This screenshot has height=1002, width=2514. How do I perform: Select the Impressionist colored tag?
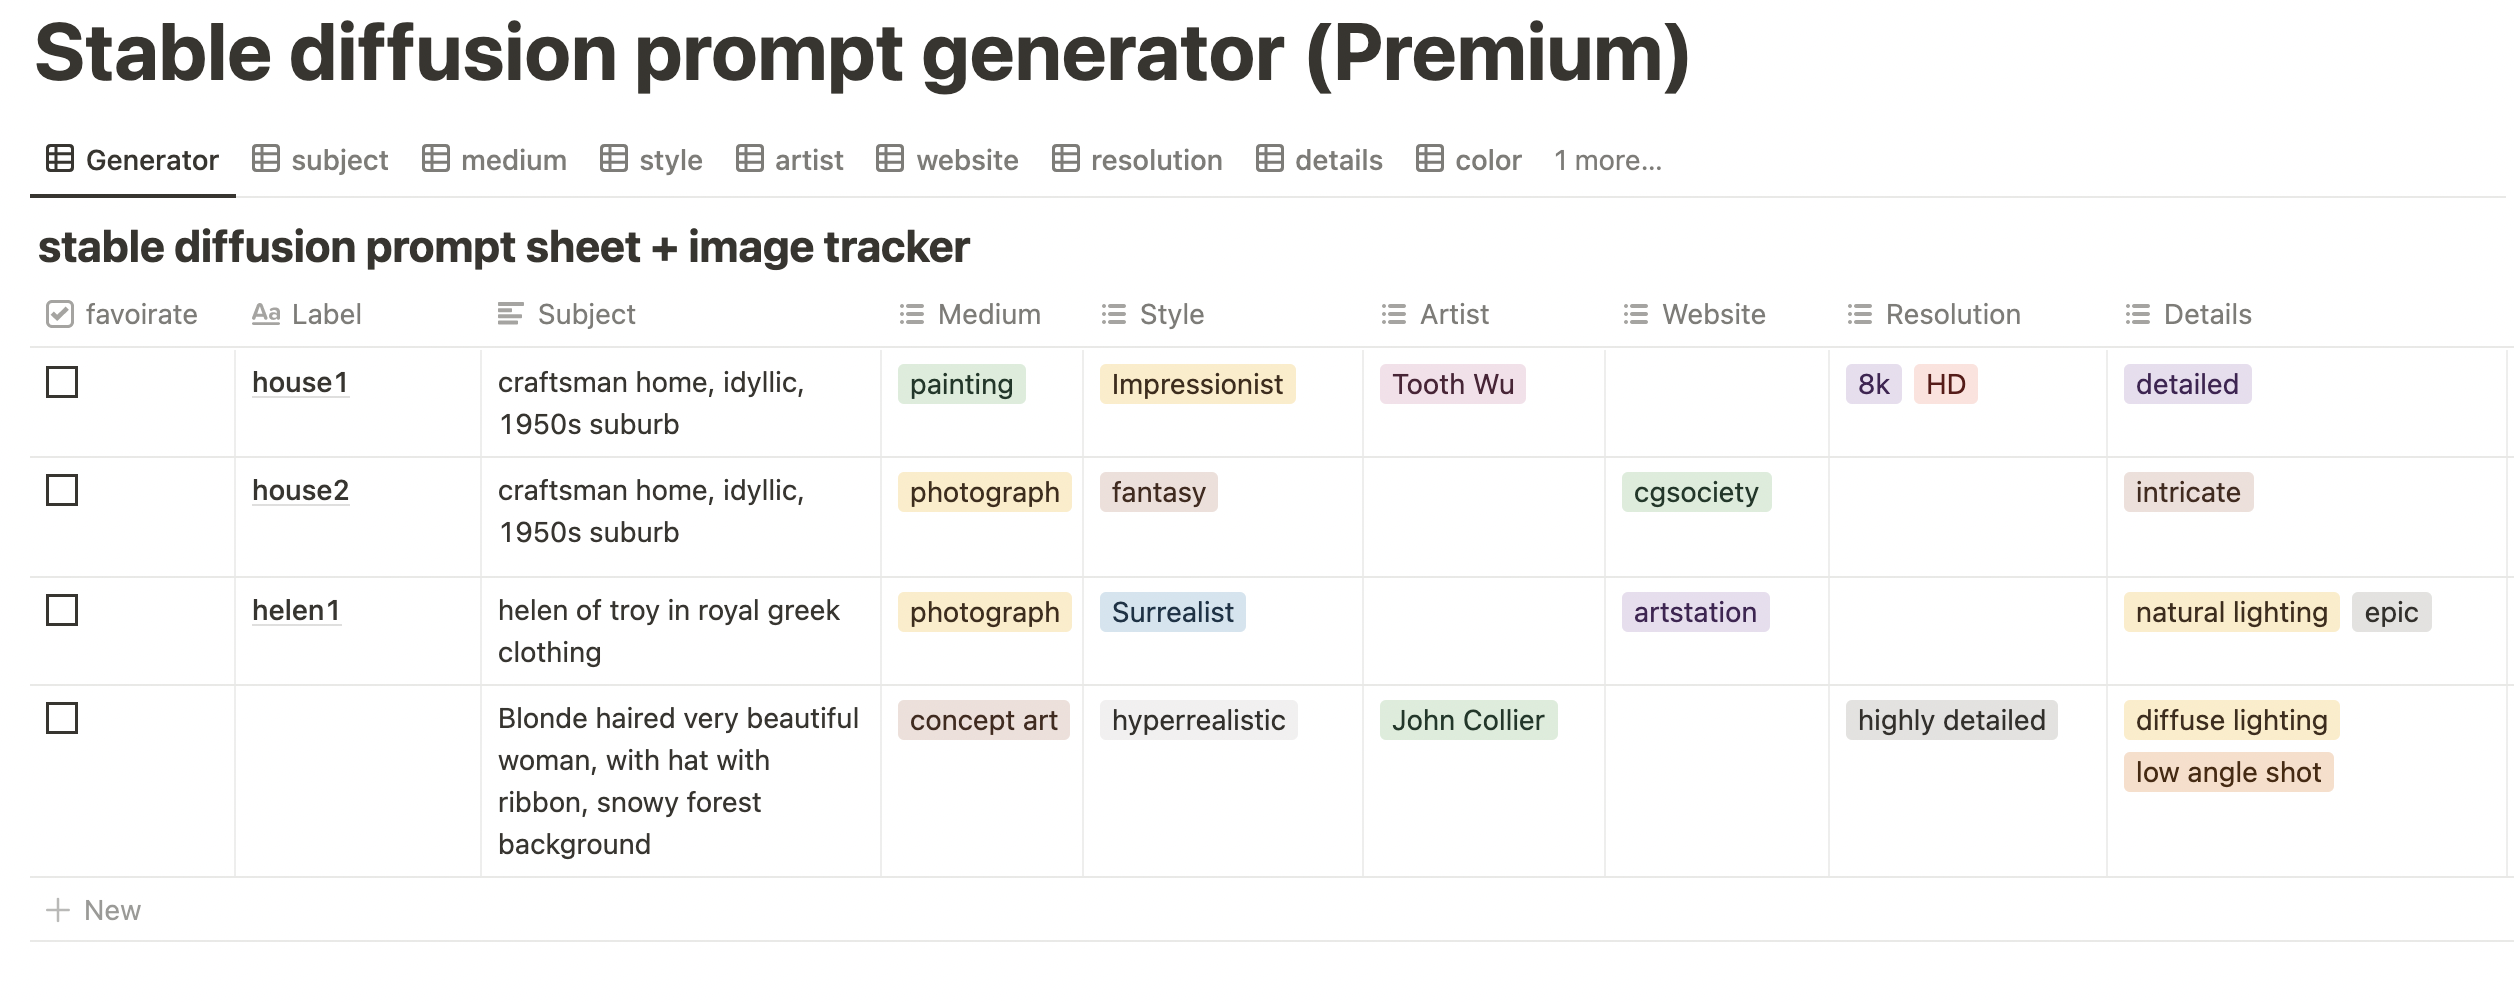1197,384
